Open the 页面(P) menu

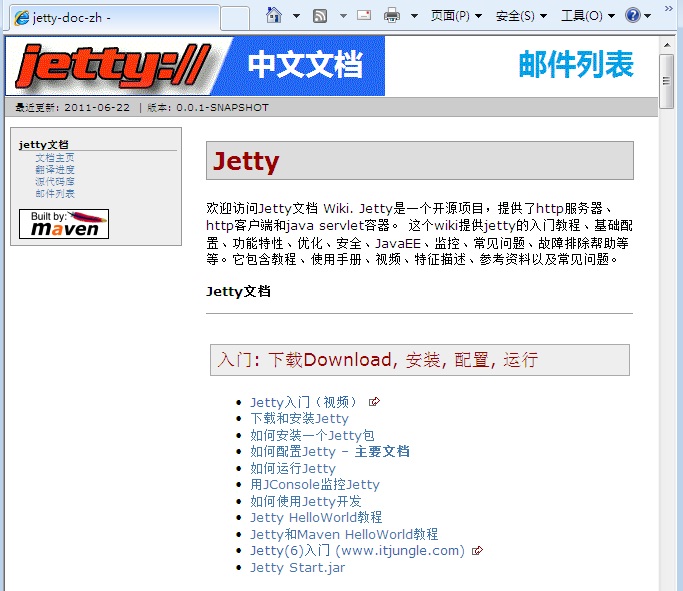[456, 16]
